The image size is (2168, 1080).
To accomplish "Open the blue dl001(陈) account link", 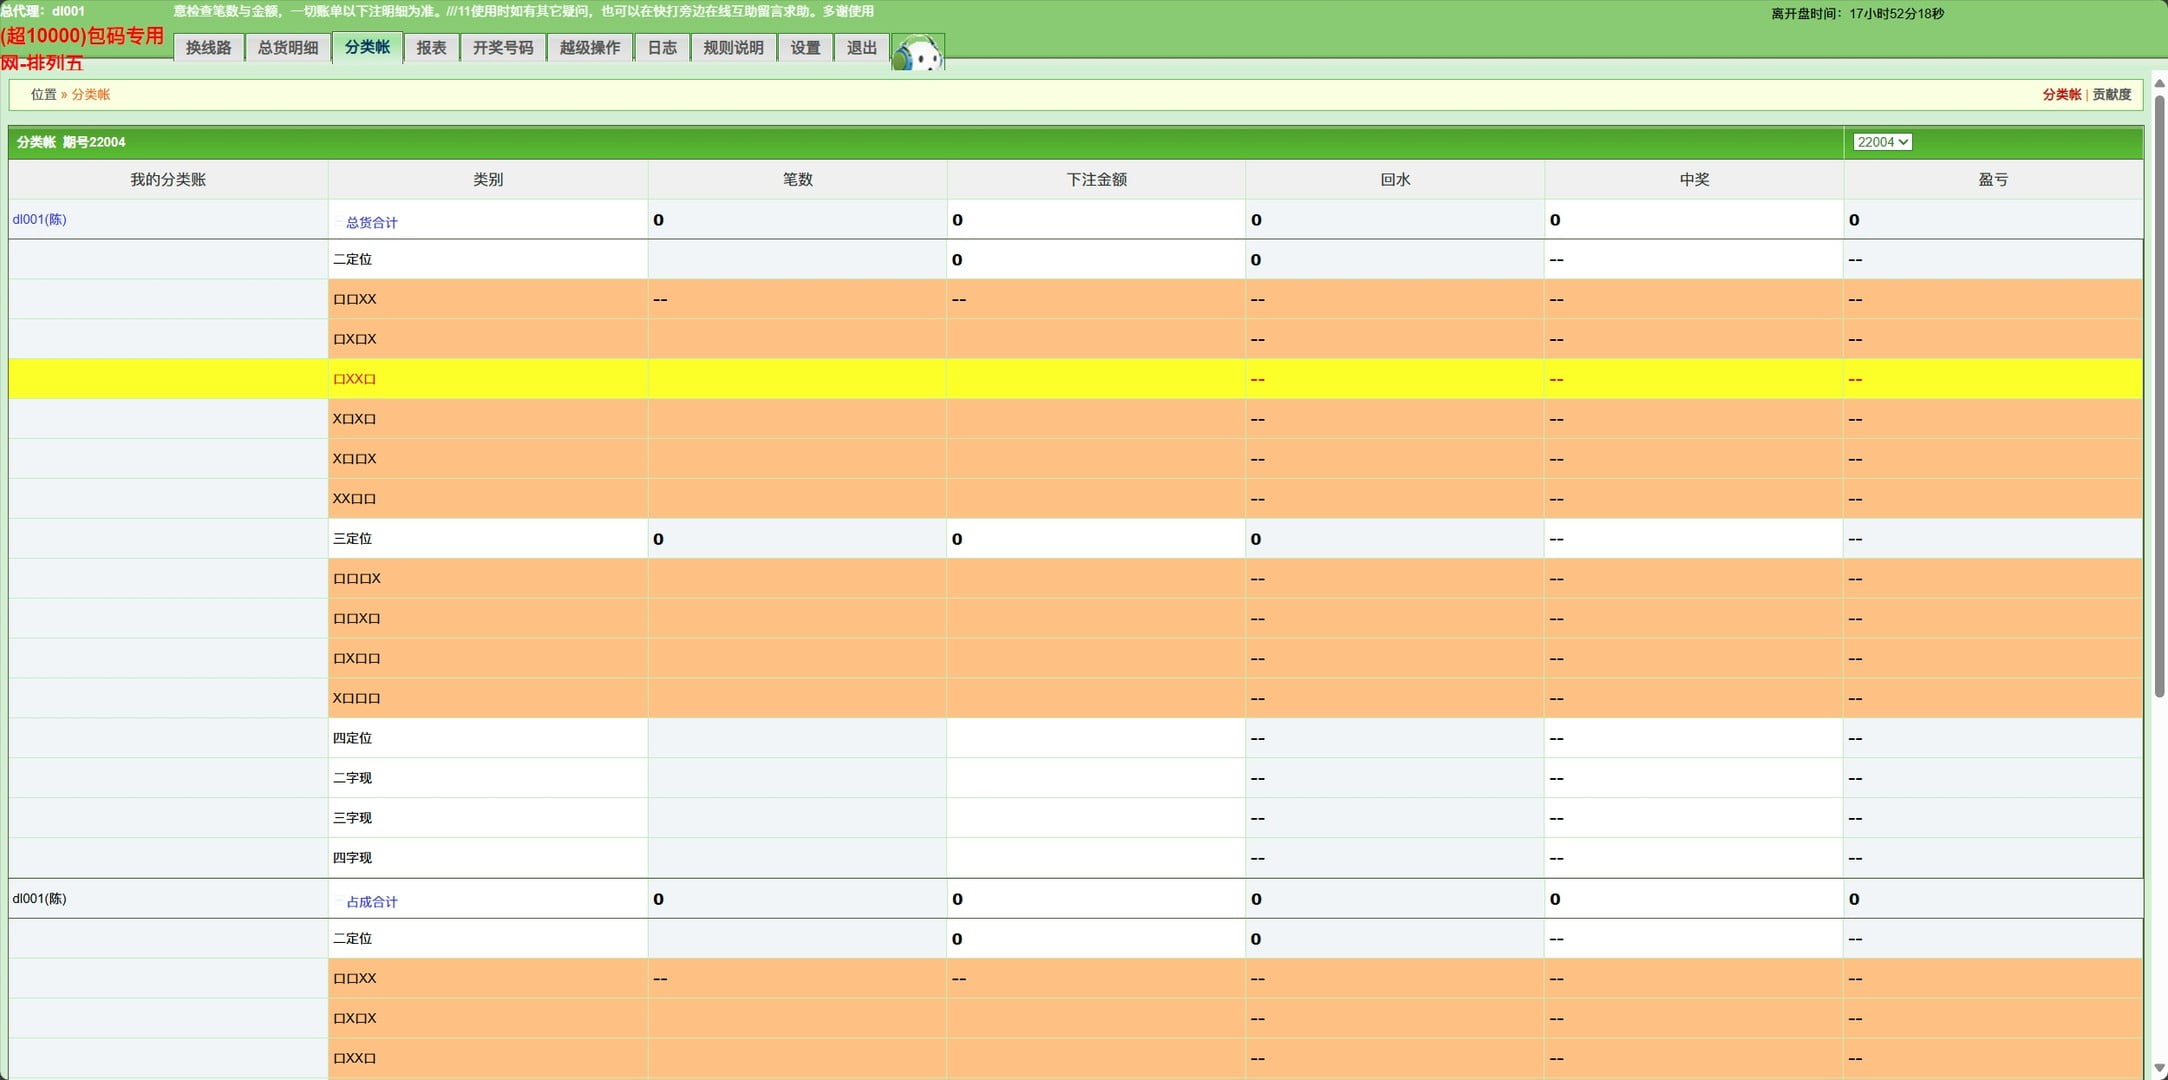I will point(39,219).
